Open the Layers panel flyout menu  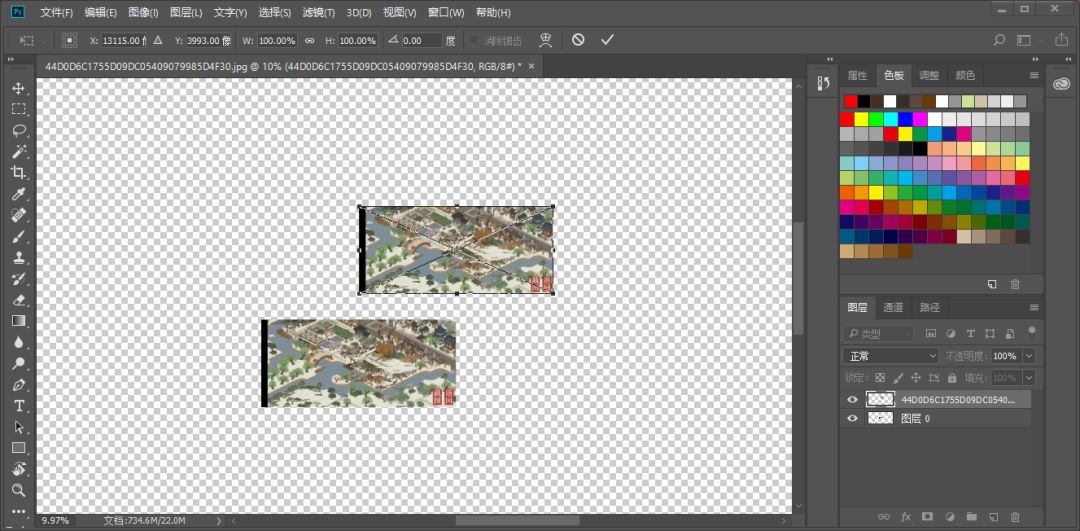1034,307
